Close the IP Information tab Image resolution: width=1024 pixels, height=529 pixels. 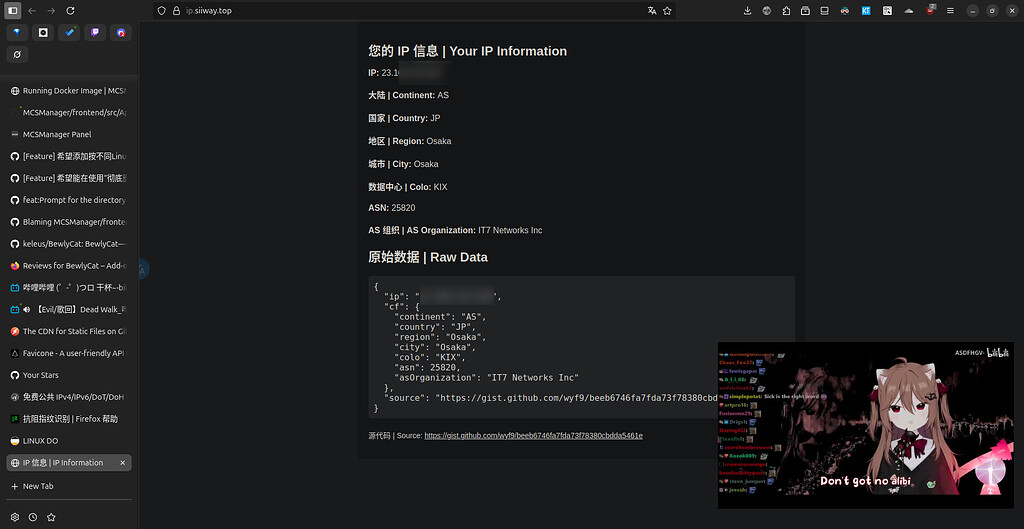[122, 463]
